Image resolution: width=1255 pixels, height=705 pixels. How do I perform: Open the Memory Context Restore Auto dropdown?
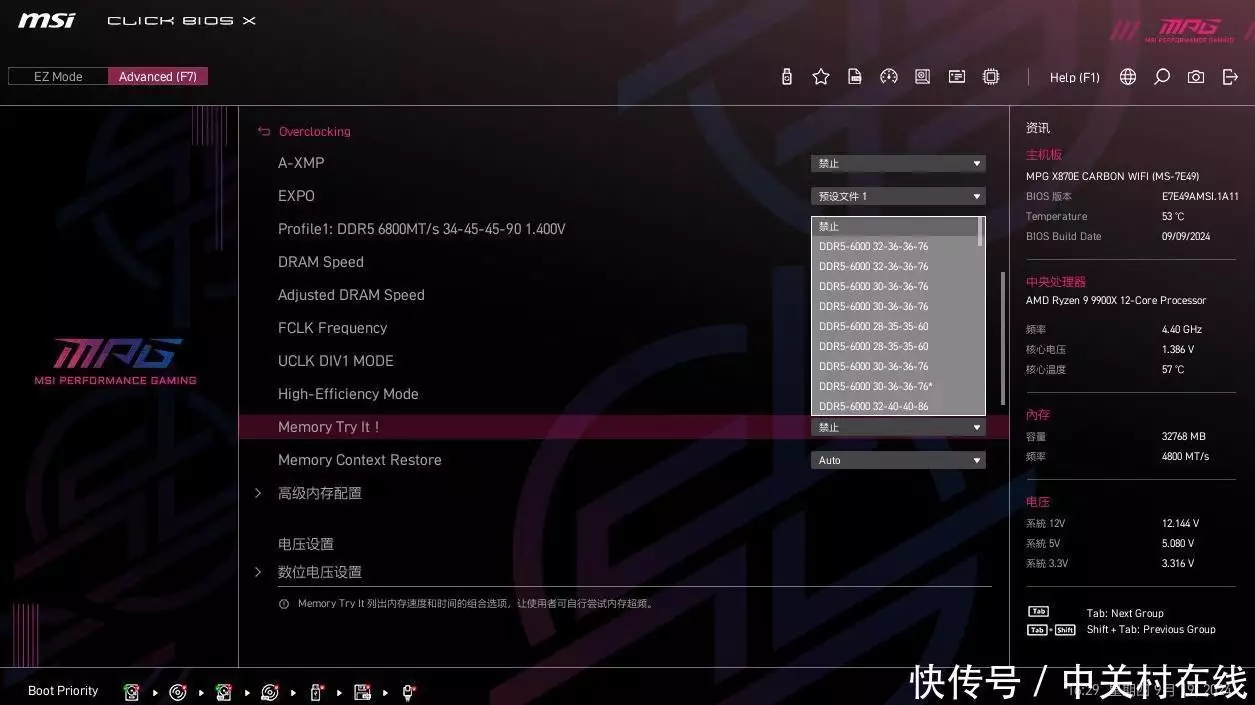(898, 460)
